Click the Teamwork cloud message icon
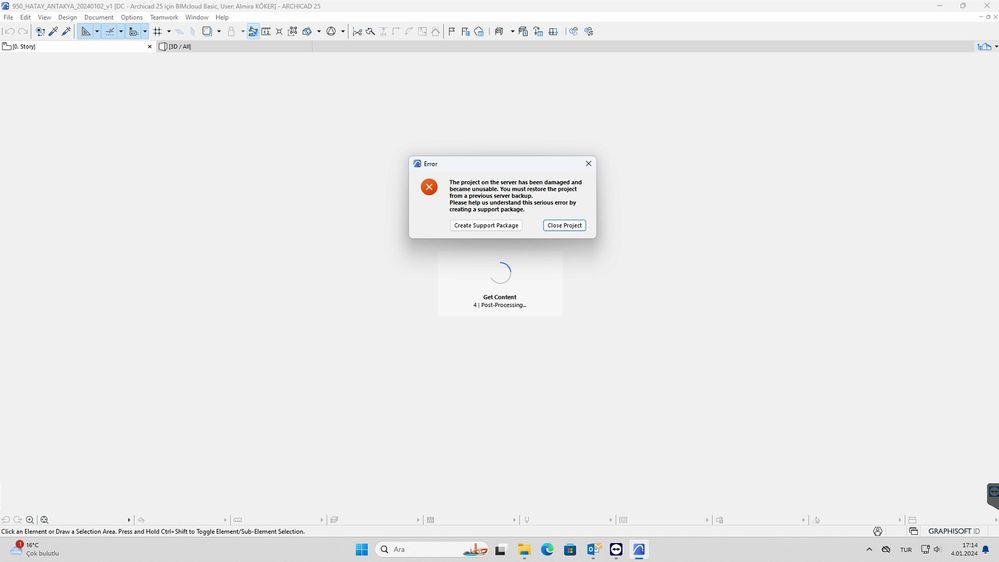Screen dimensions: 999x562 pos(479,31)
